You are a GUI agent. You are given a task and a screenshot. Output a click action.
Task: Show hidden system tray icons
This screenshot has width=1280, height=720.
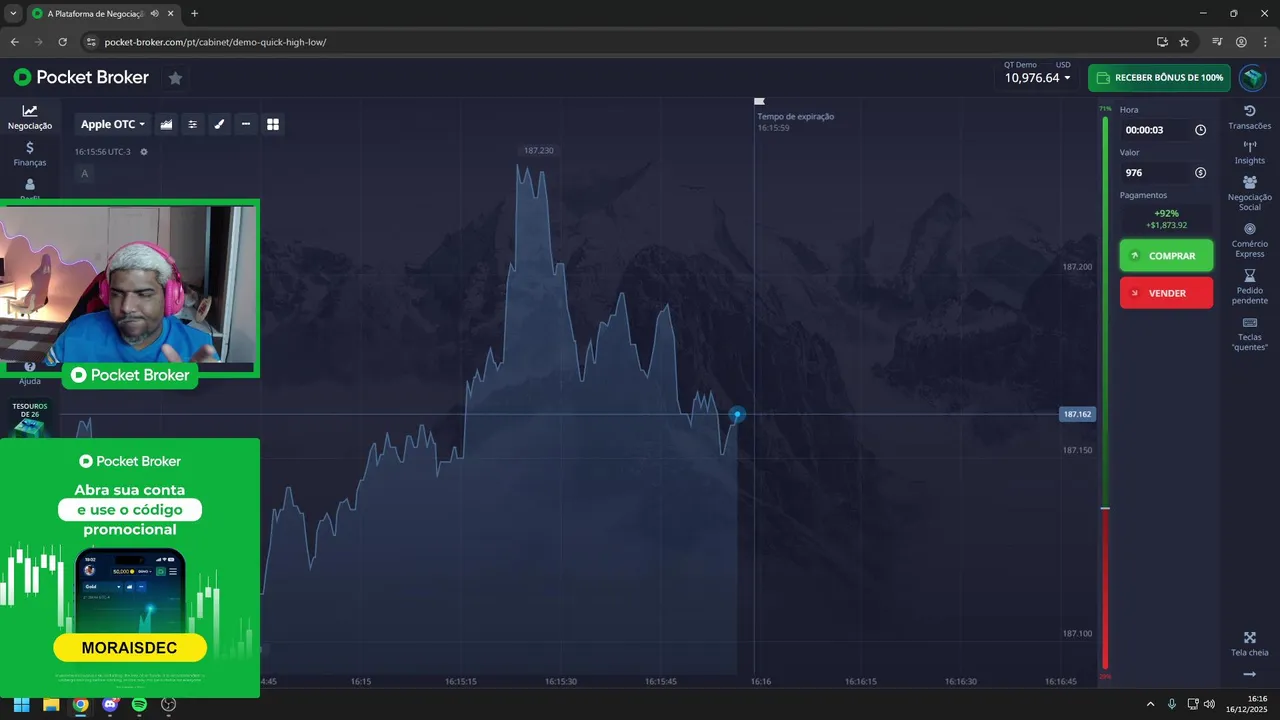point(1150,704)
